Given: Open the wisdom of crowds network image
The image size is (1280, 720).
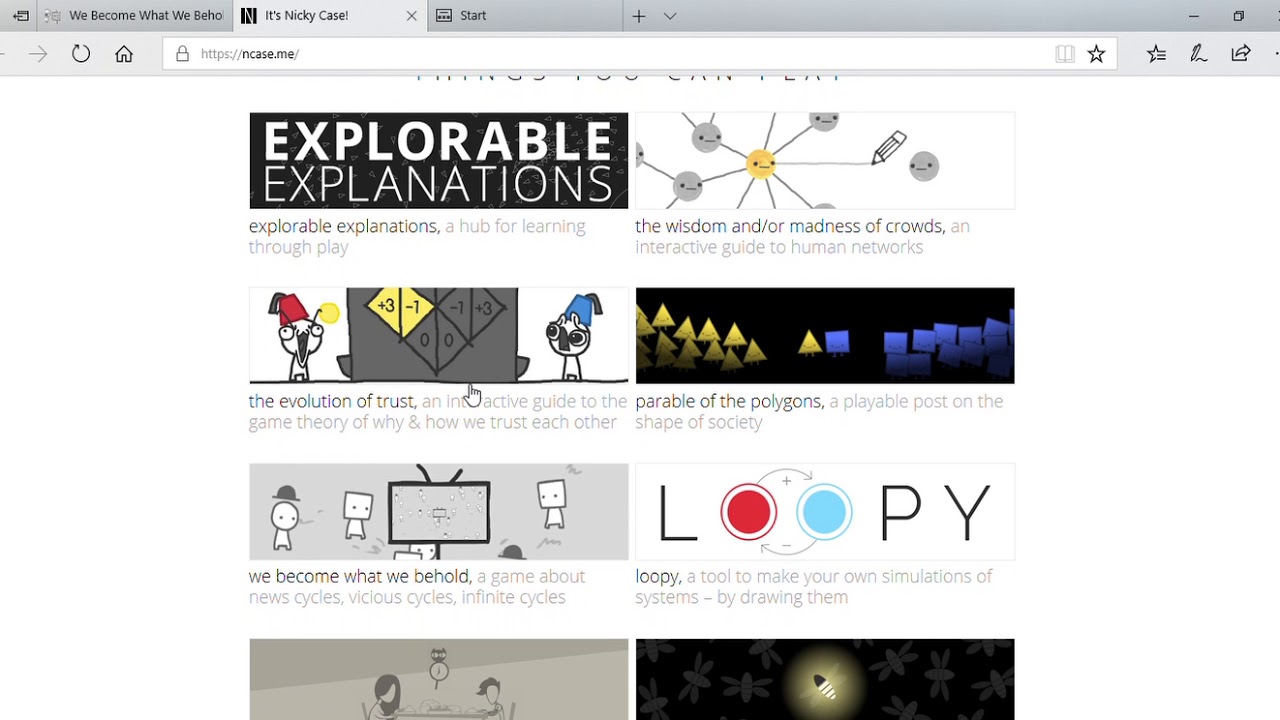Looking at the screenshot, I should click(x=825, y=160).
